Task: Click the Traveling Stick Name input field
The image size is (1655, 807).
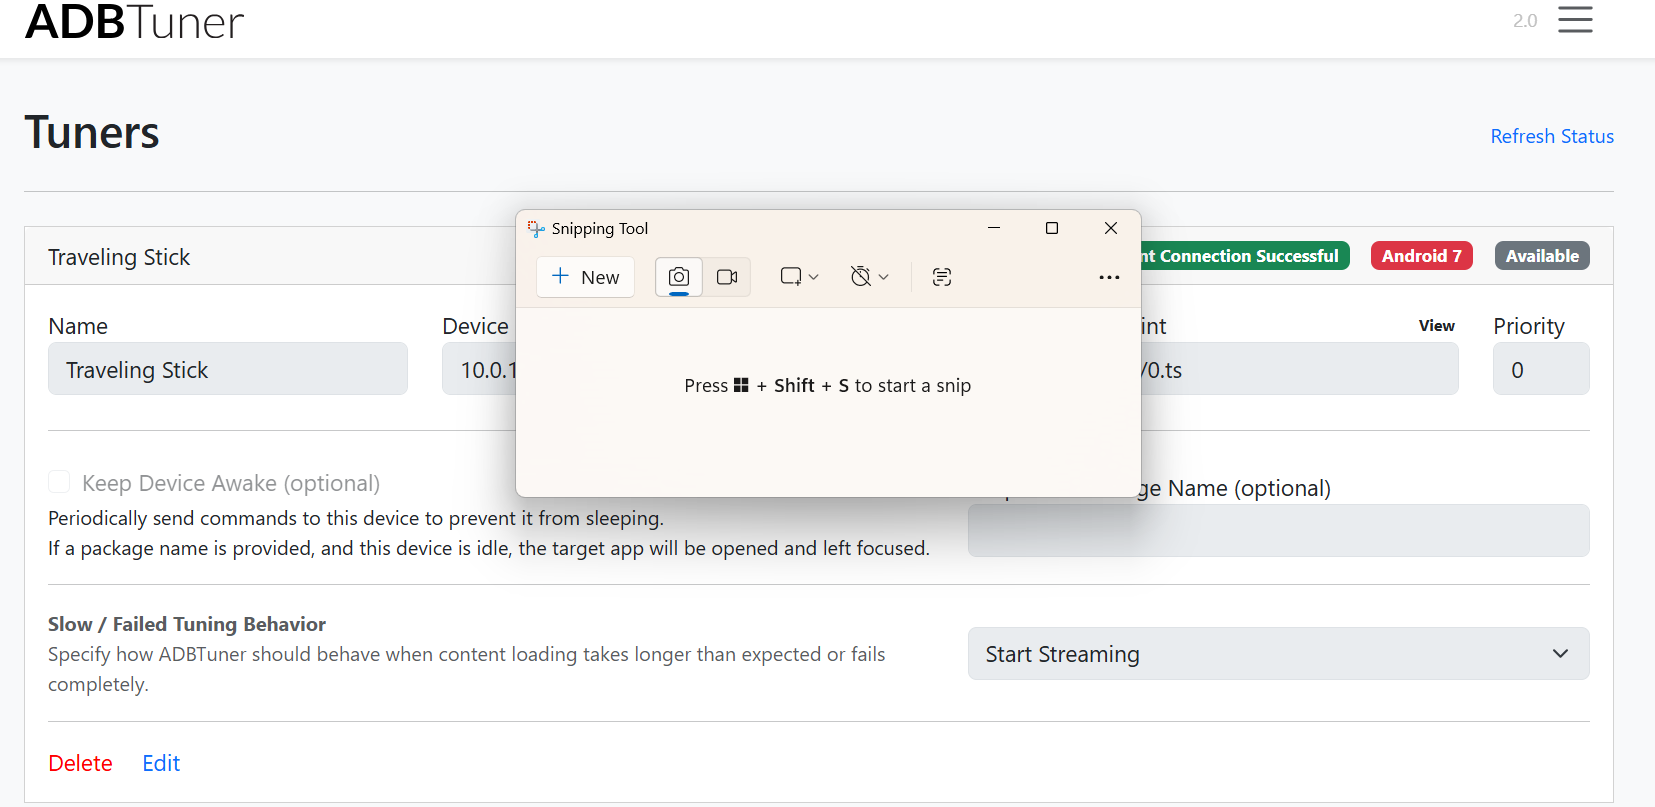Action: click(x=228, y=370)
